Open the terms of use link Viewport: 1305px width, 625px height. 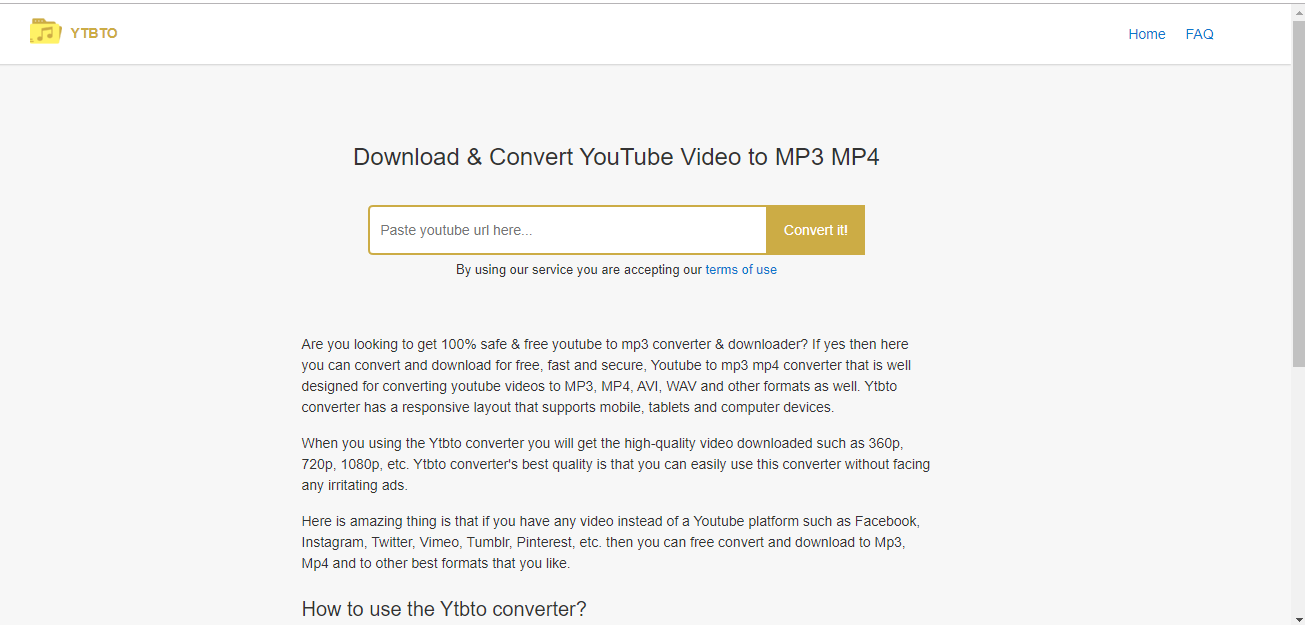pos(741,270)
